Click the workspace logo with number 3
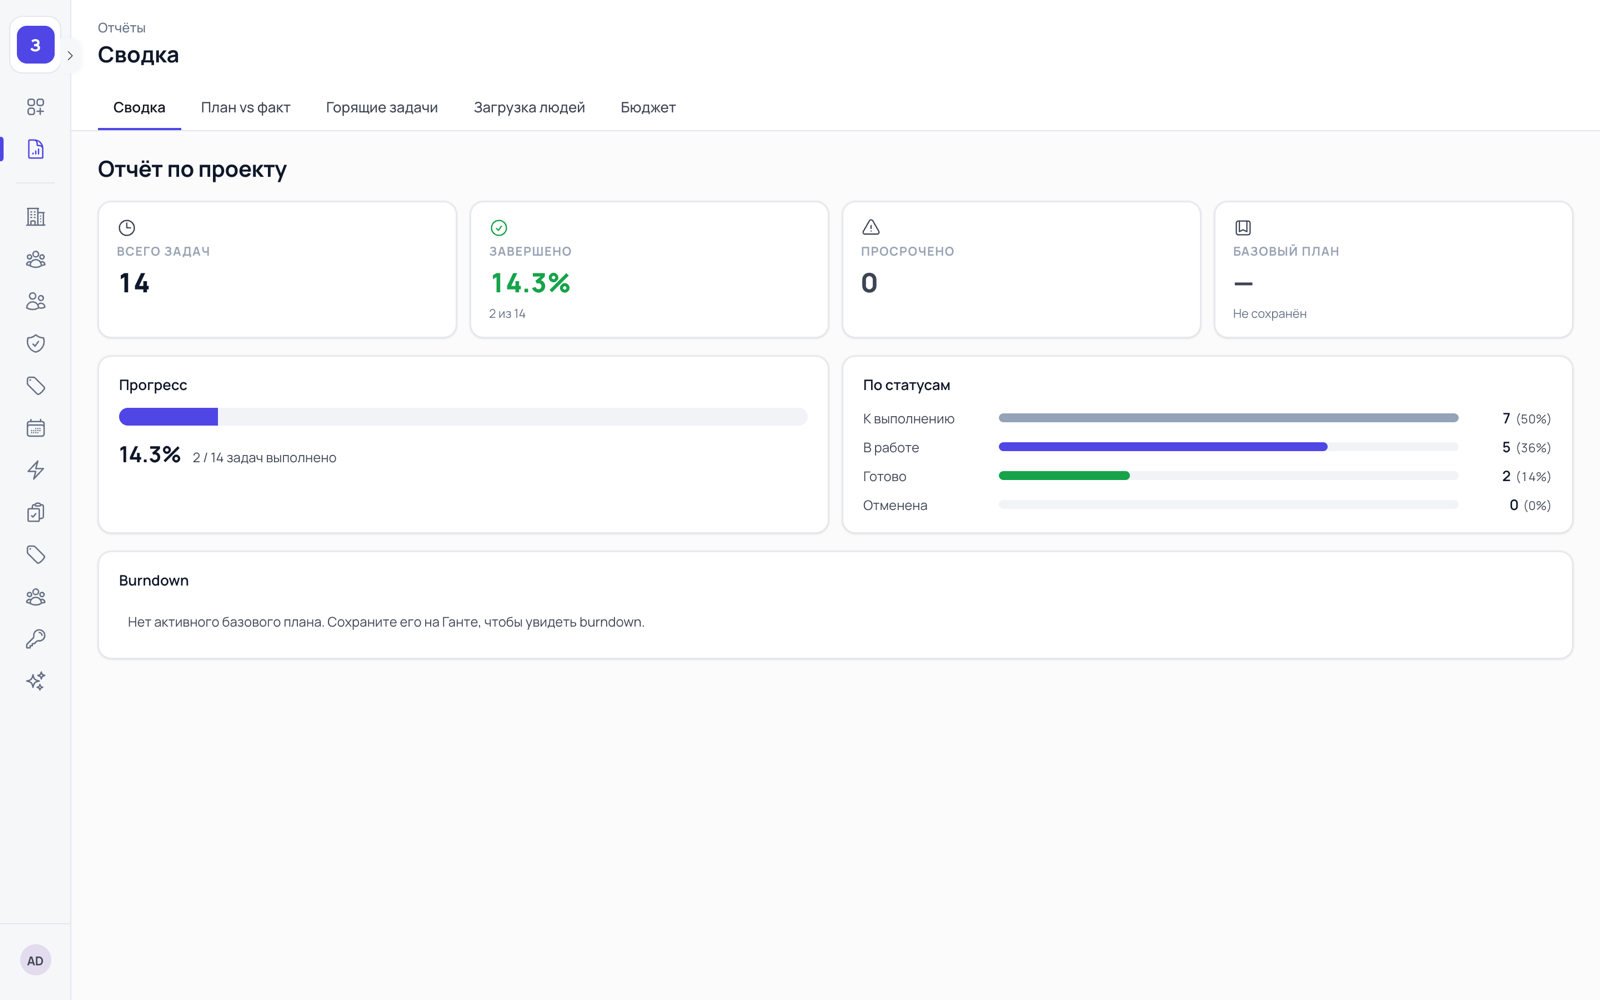1600x1000 pixels. 35,45
